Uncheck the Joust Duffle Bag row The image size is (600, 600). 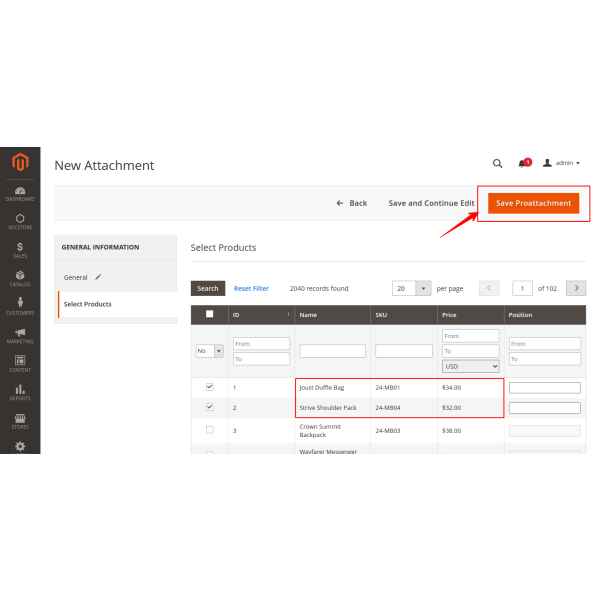click(209, 387)
